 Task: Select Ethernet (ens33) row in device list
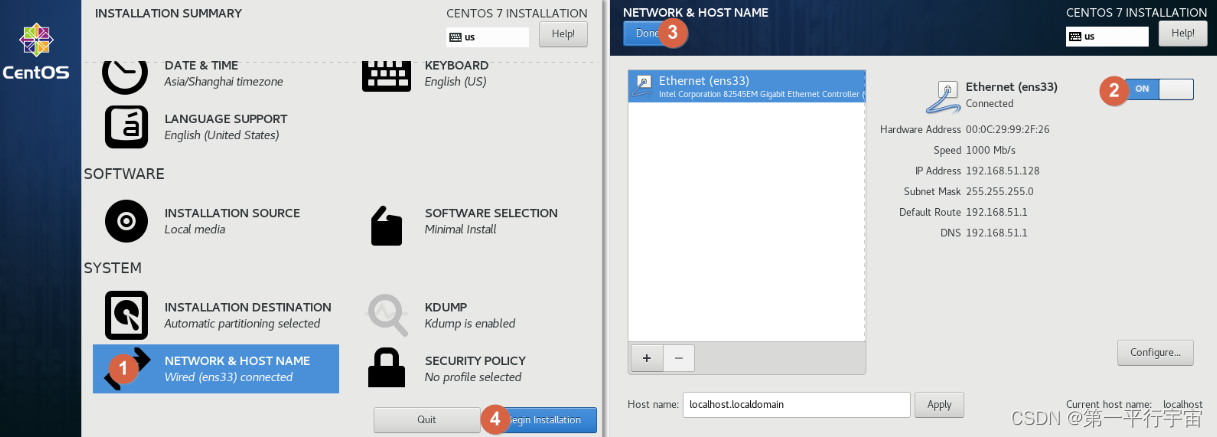pyautogui.click(x=747, y=86)
